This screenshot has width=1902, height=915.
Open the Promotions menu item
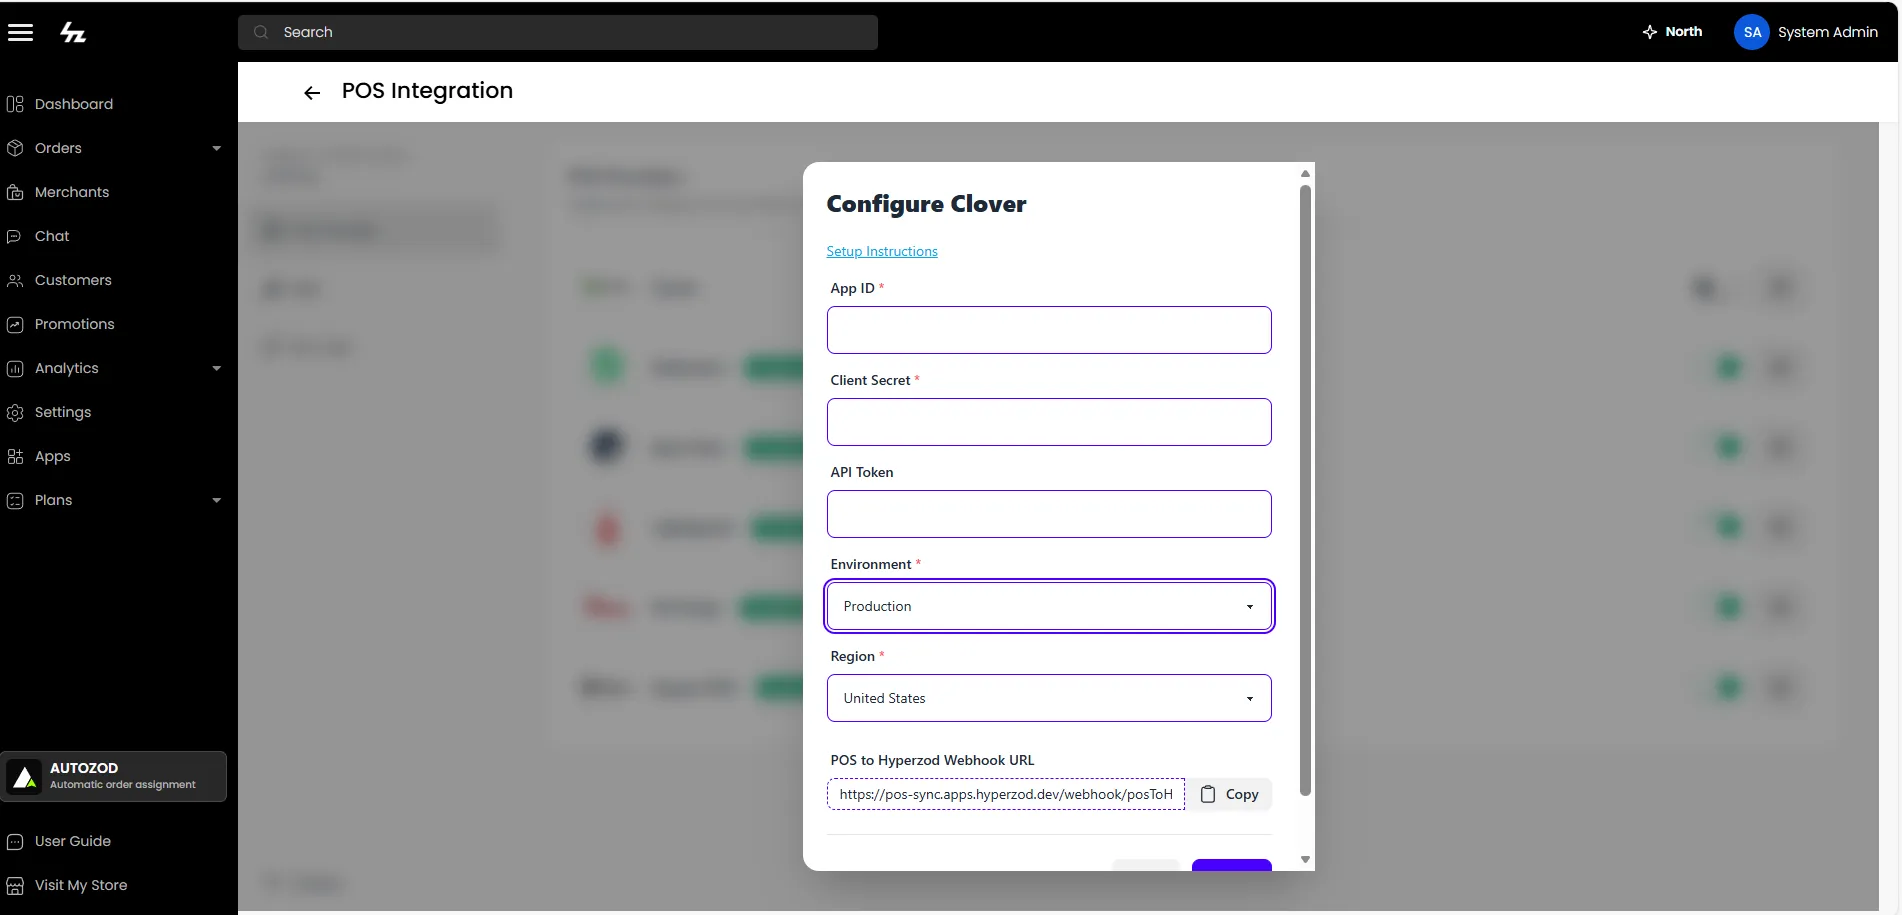(x=74, y=324)
